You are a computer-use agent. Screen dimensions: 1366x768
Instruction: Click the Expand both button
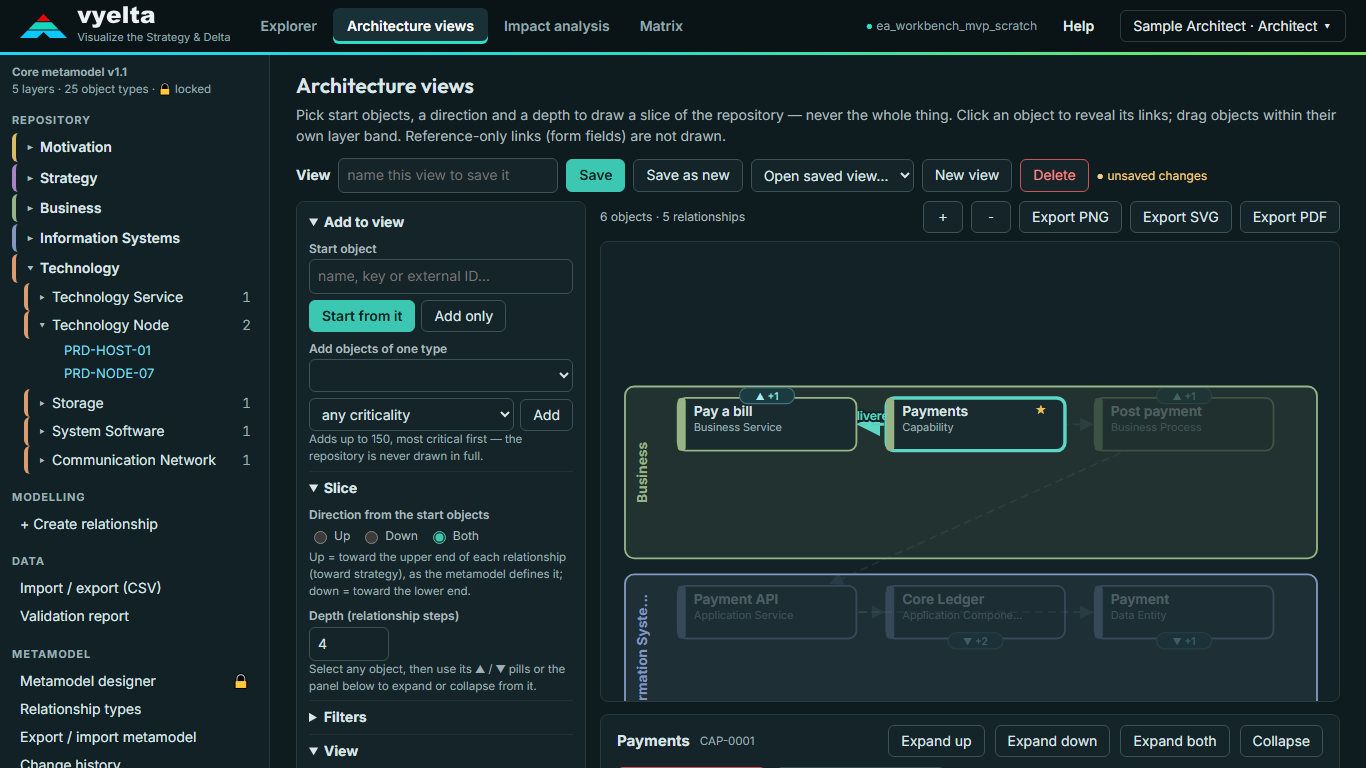1175,741
